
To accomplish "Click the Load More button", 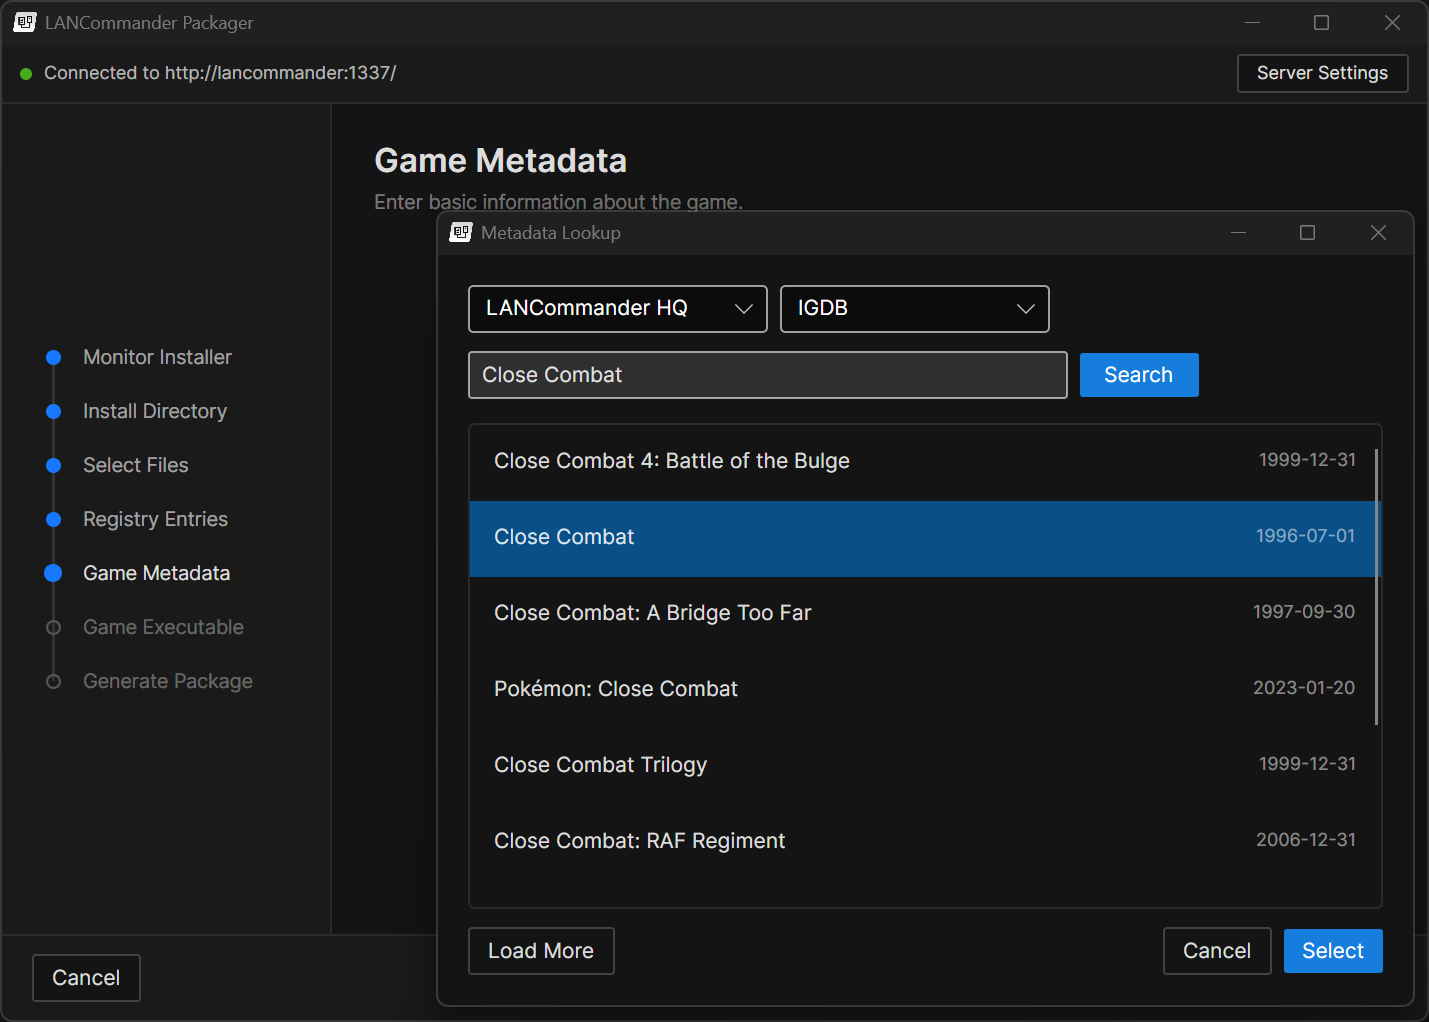I will pos(541,951).
